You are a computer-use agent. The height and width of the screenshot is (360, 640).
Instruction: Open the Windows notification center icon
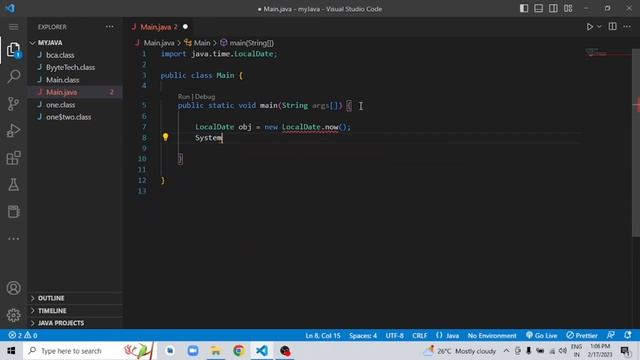click(x=625, y=351)
